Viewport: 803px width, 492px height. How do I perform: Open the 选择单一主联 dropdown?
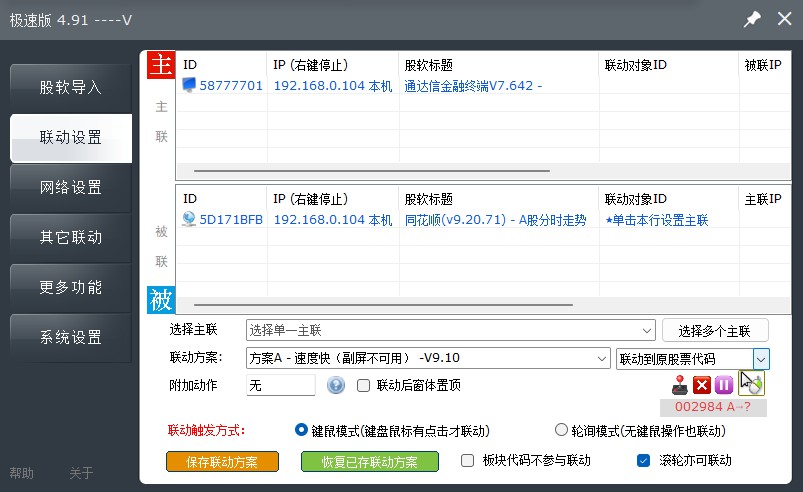(x=450, y=330)
